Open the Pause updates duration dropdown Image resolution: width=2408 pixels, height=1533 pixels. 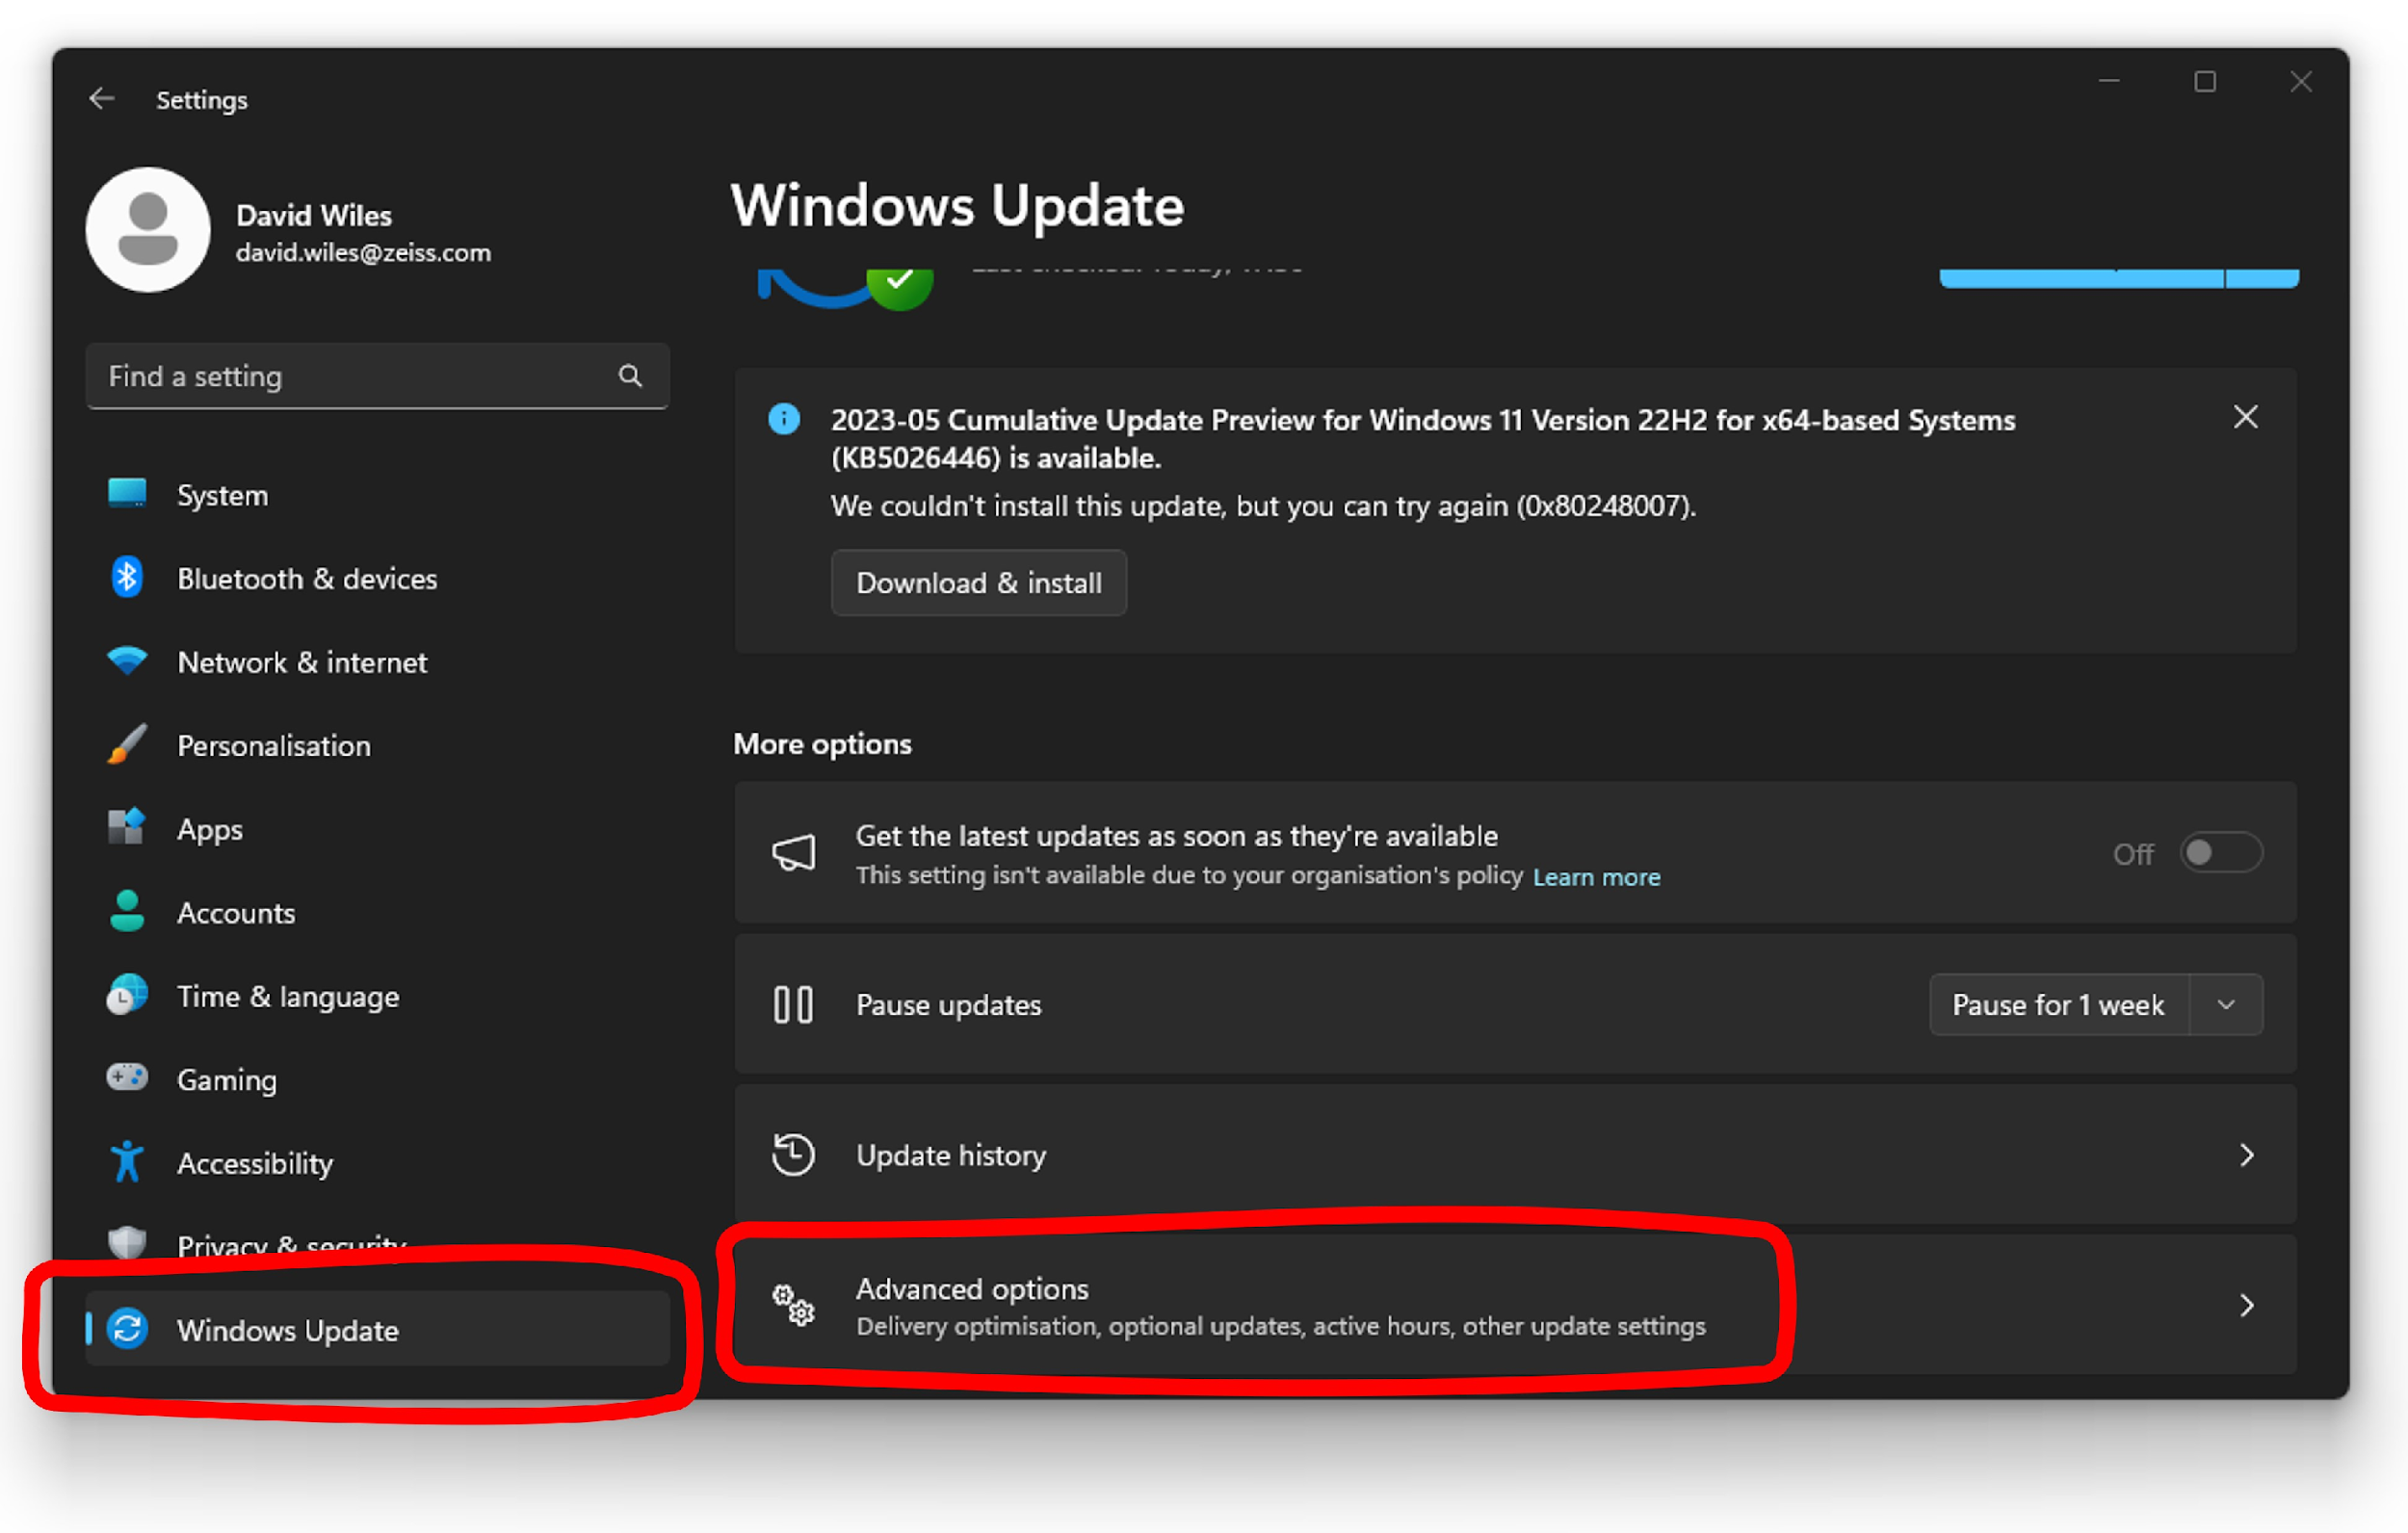[2227, 1004]
